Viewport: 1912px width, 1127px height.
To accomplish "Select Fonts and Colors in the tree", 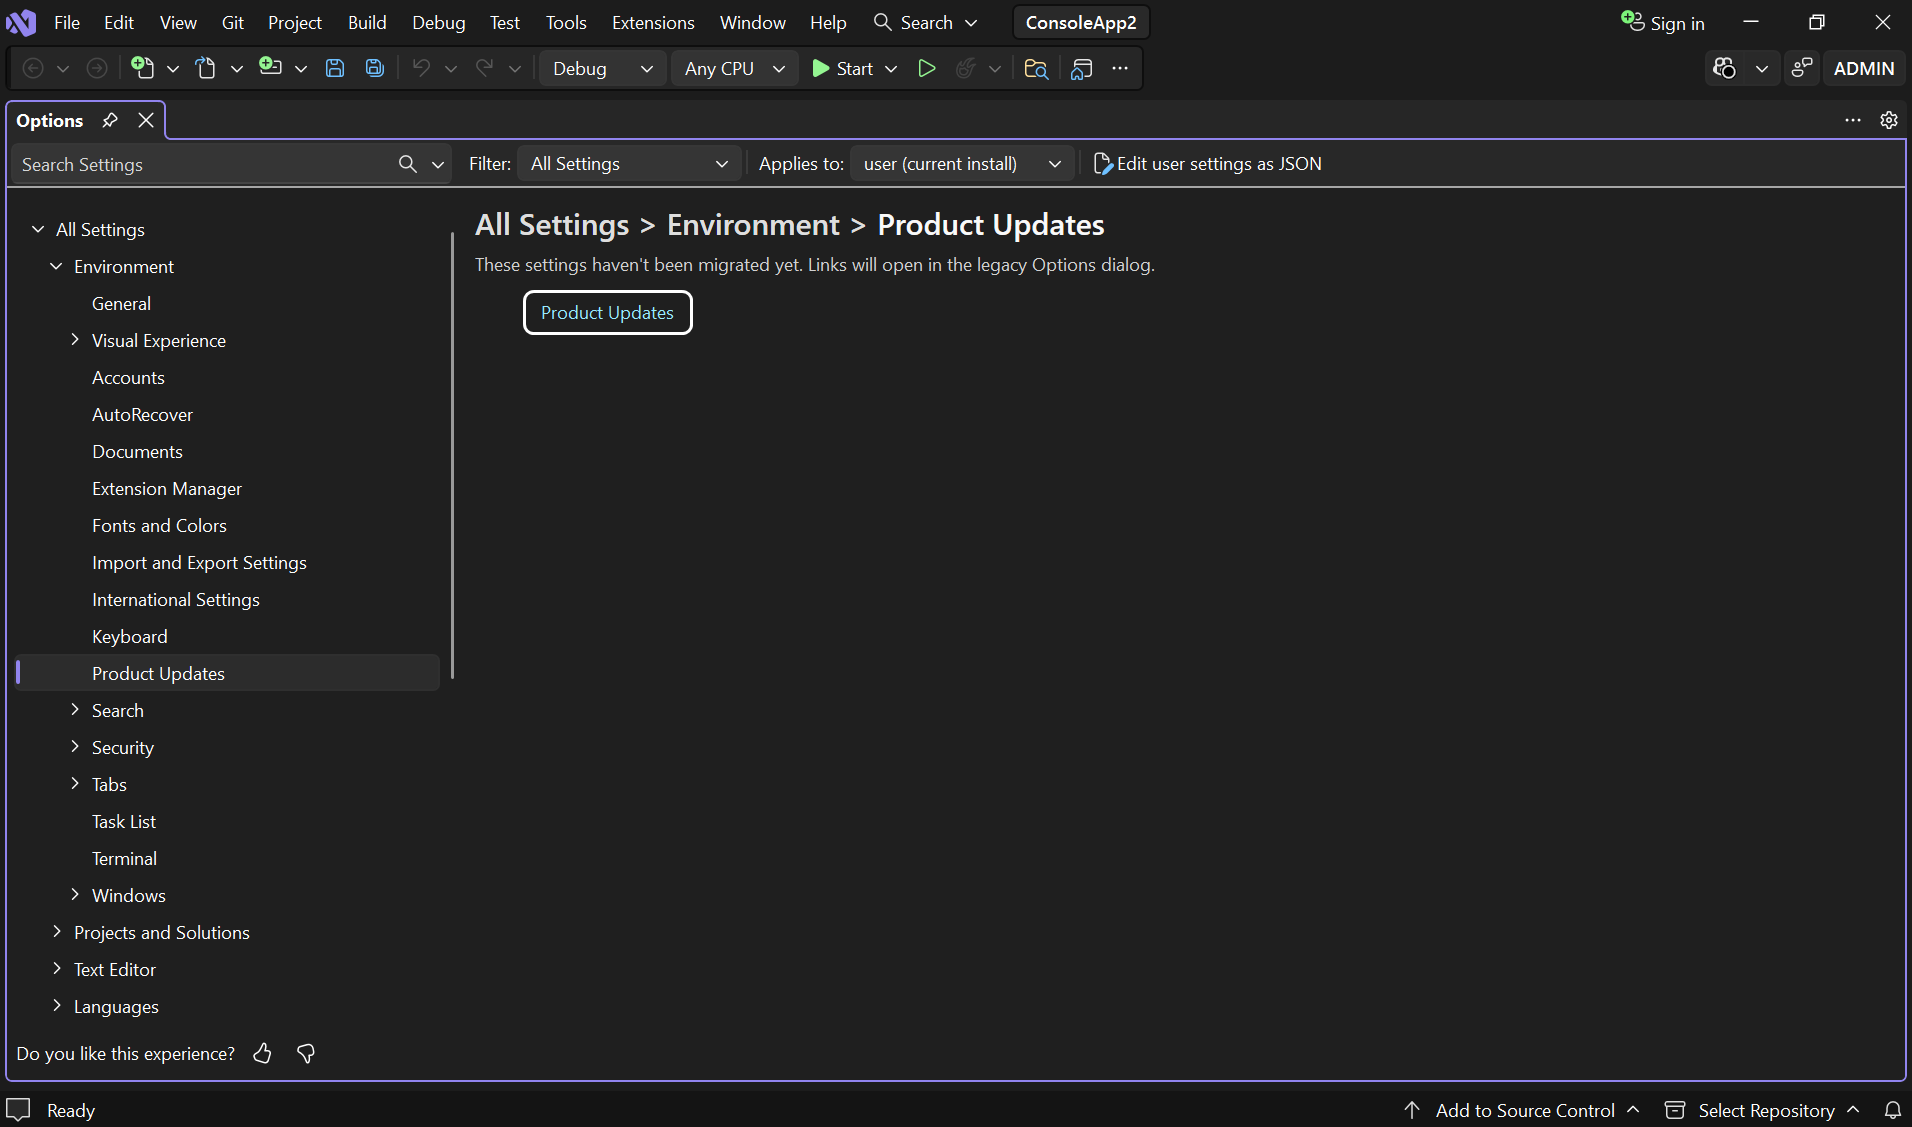I will click(159, 526).
